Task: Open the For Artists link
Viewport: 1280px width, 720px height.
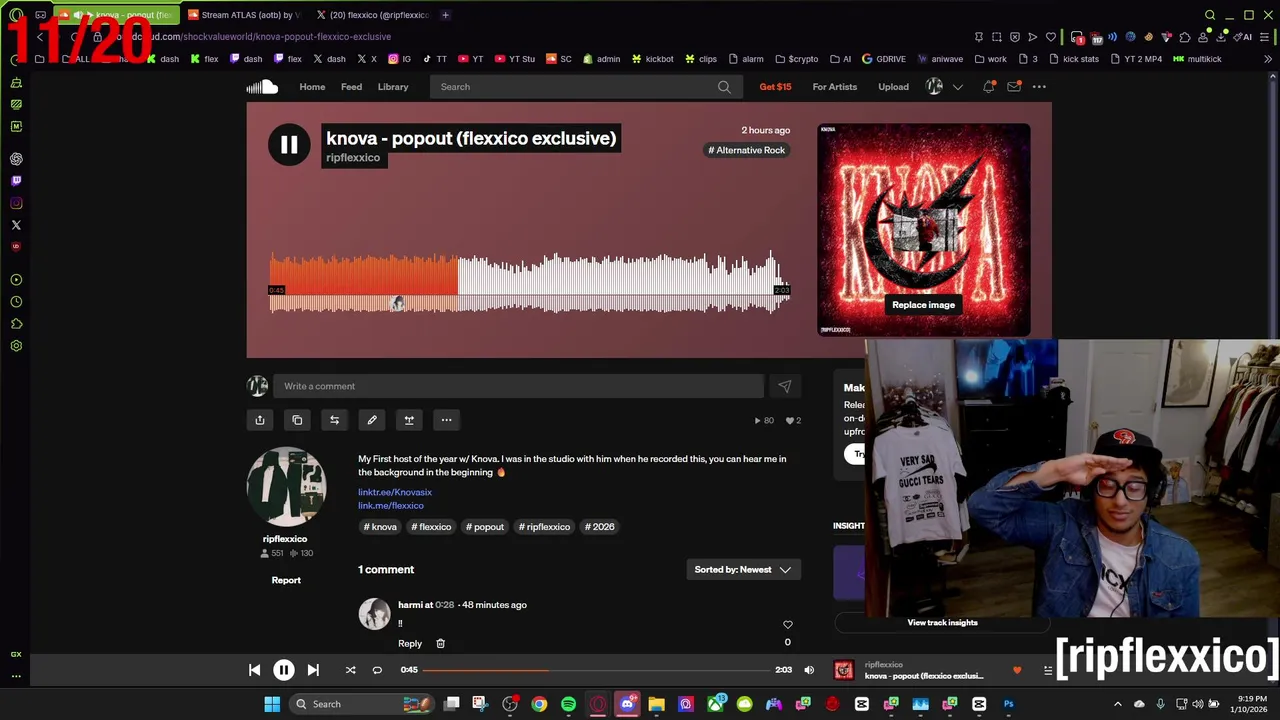Action: pos(835,87)
